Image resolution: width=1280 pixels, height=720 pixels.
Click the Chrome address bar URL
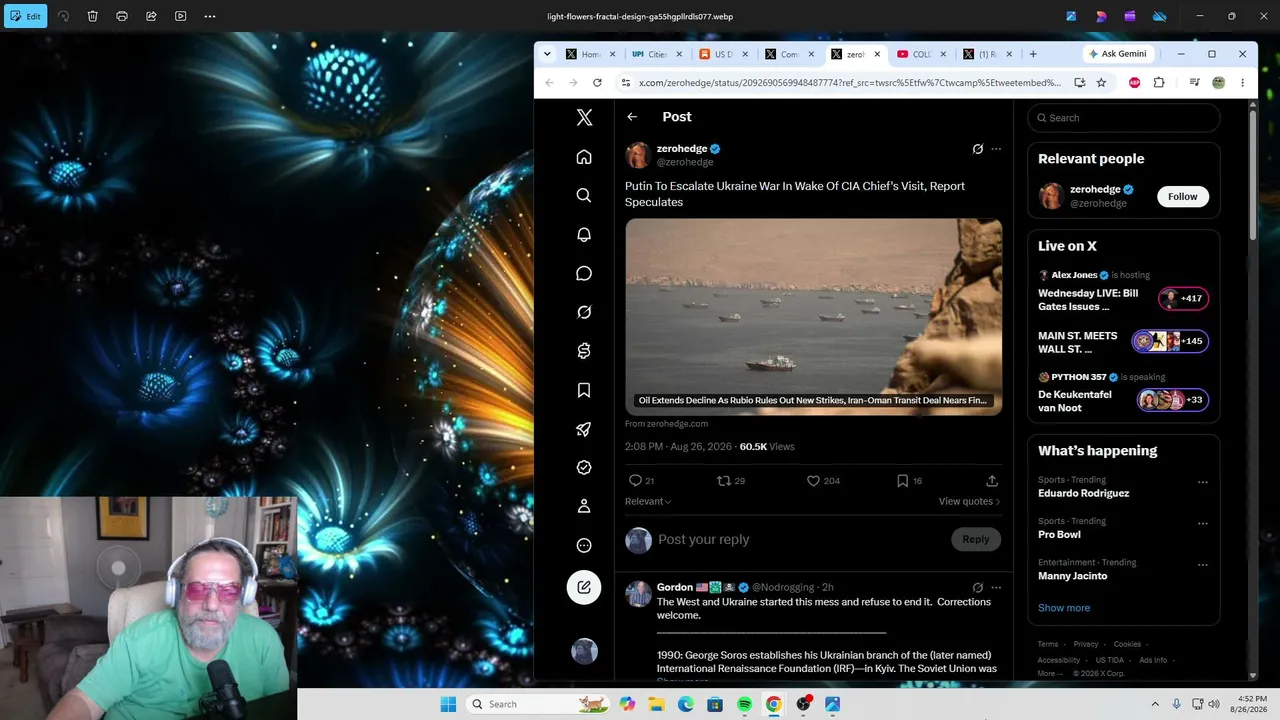click(x=850, y=83)
